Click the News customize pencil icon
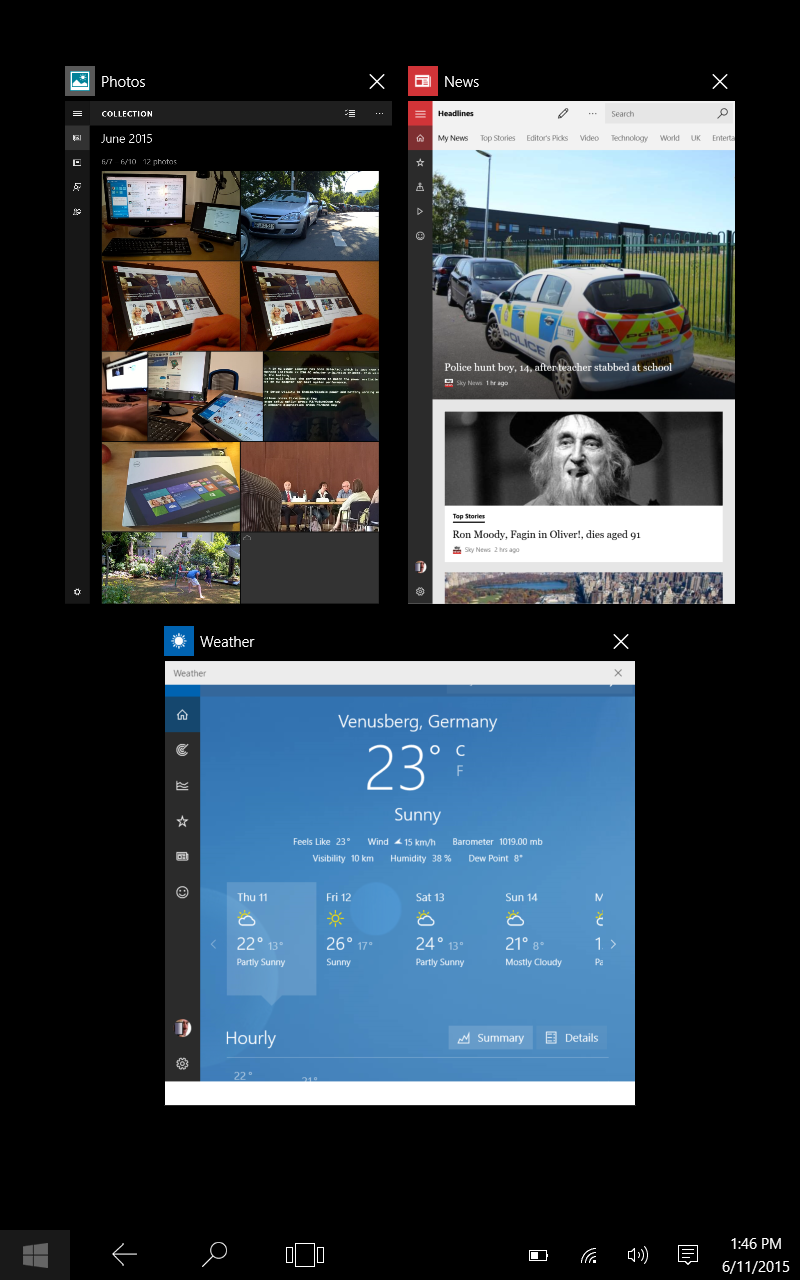This screenshot has width=800, height=1280. coord(563,114)
